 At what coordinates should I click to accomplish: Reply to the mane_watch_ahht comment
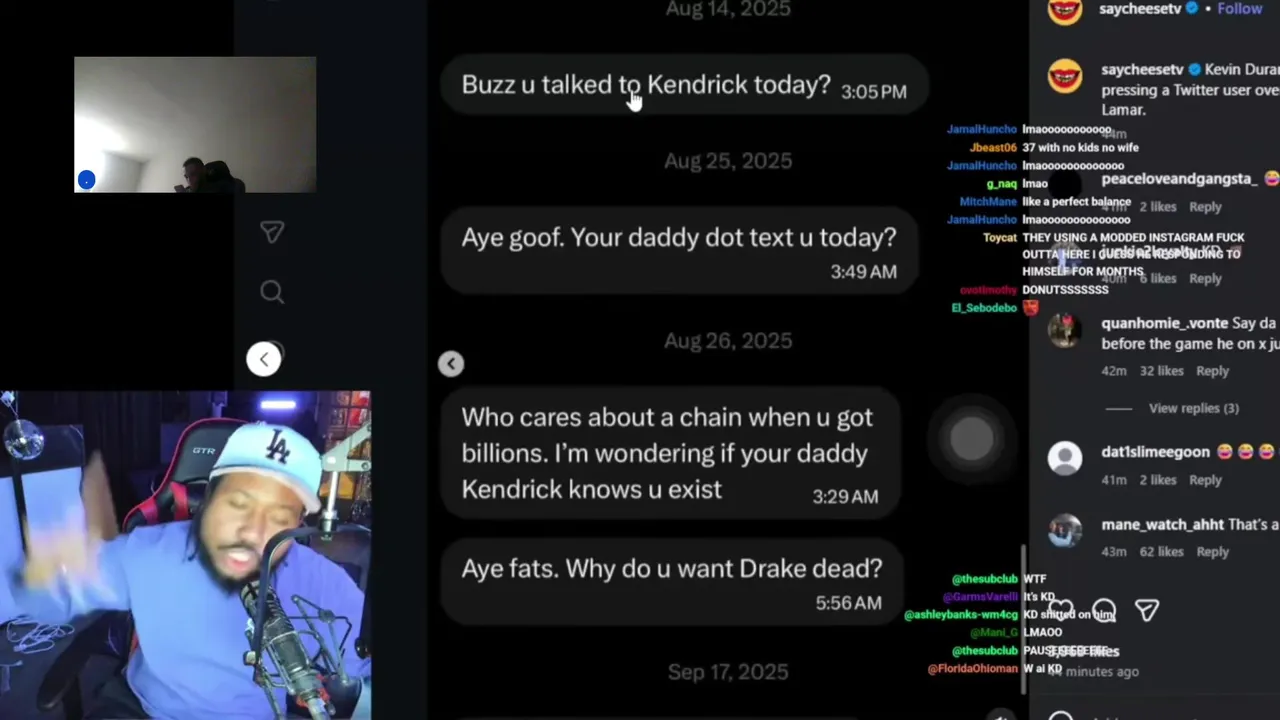pyautogui.click(x=1212, y=552)
